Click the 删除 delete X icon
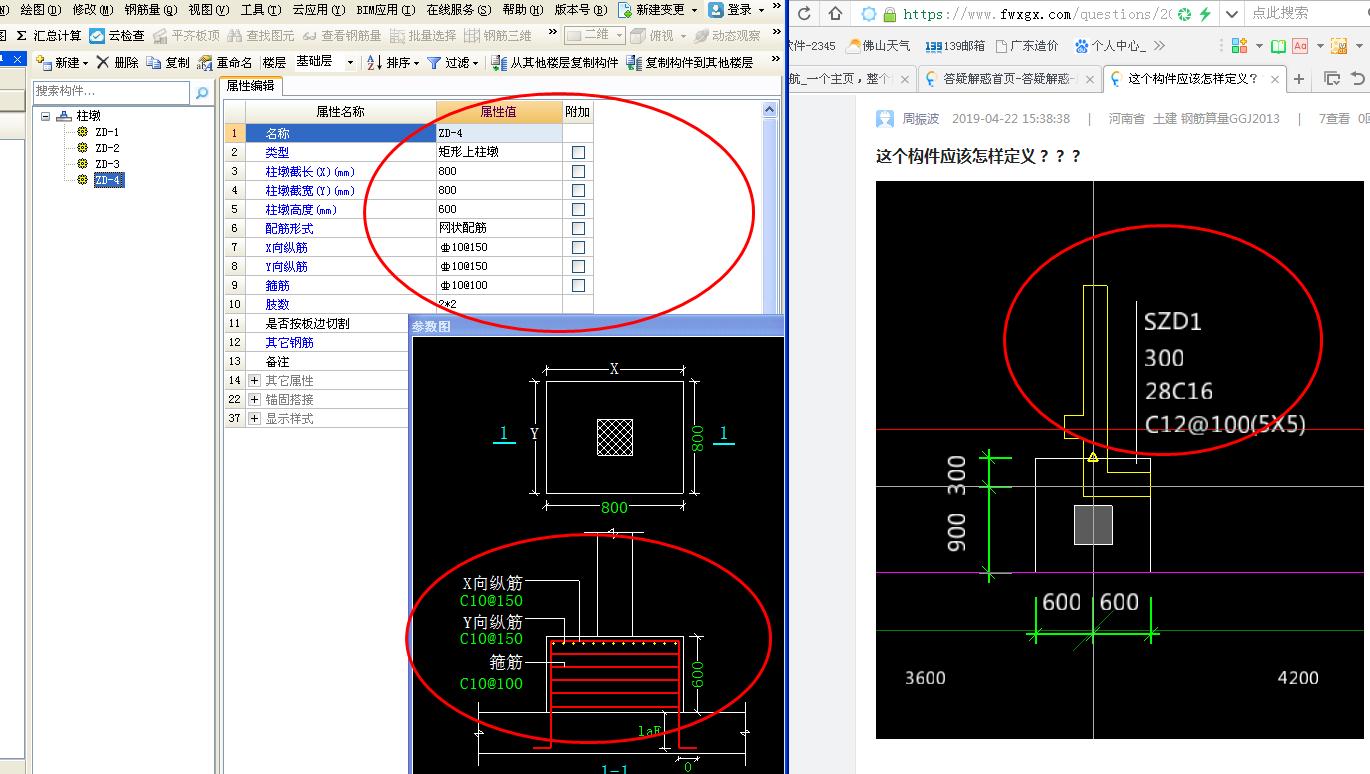 tap(103, 62)
